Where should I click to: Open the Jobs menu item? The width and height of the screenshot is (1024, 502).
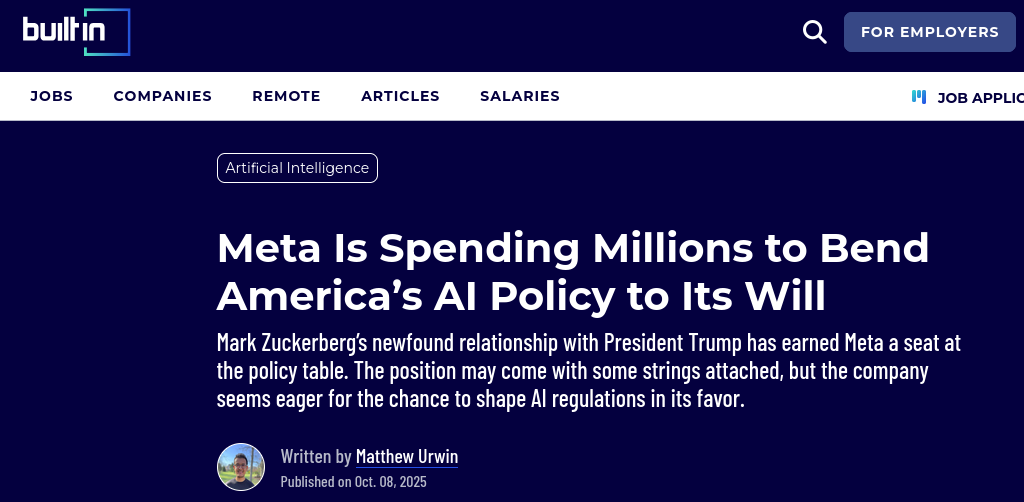(x=51, y=97)
